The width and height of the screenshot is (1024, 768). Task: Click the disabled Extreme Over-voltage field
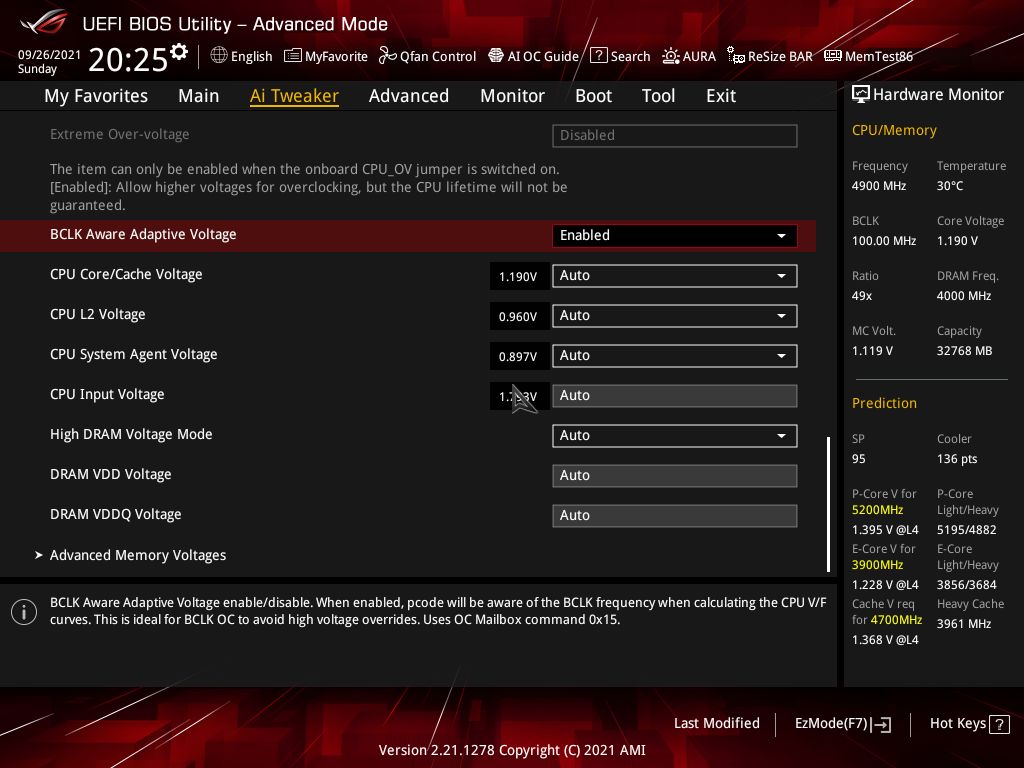tap(675, 136)
